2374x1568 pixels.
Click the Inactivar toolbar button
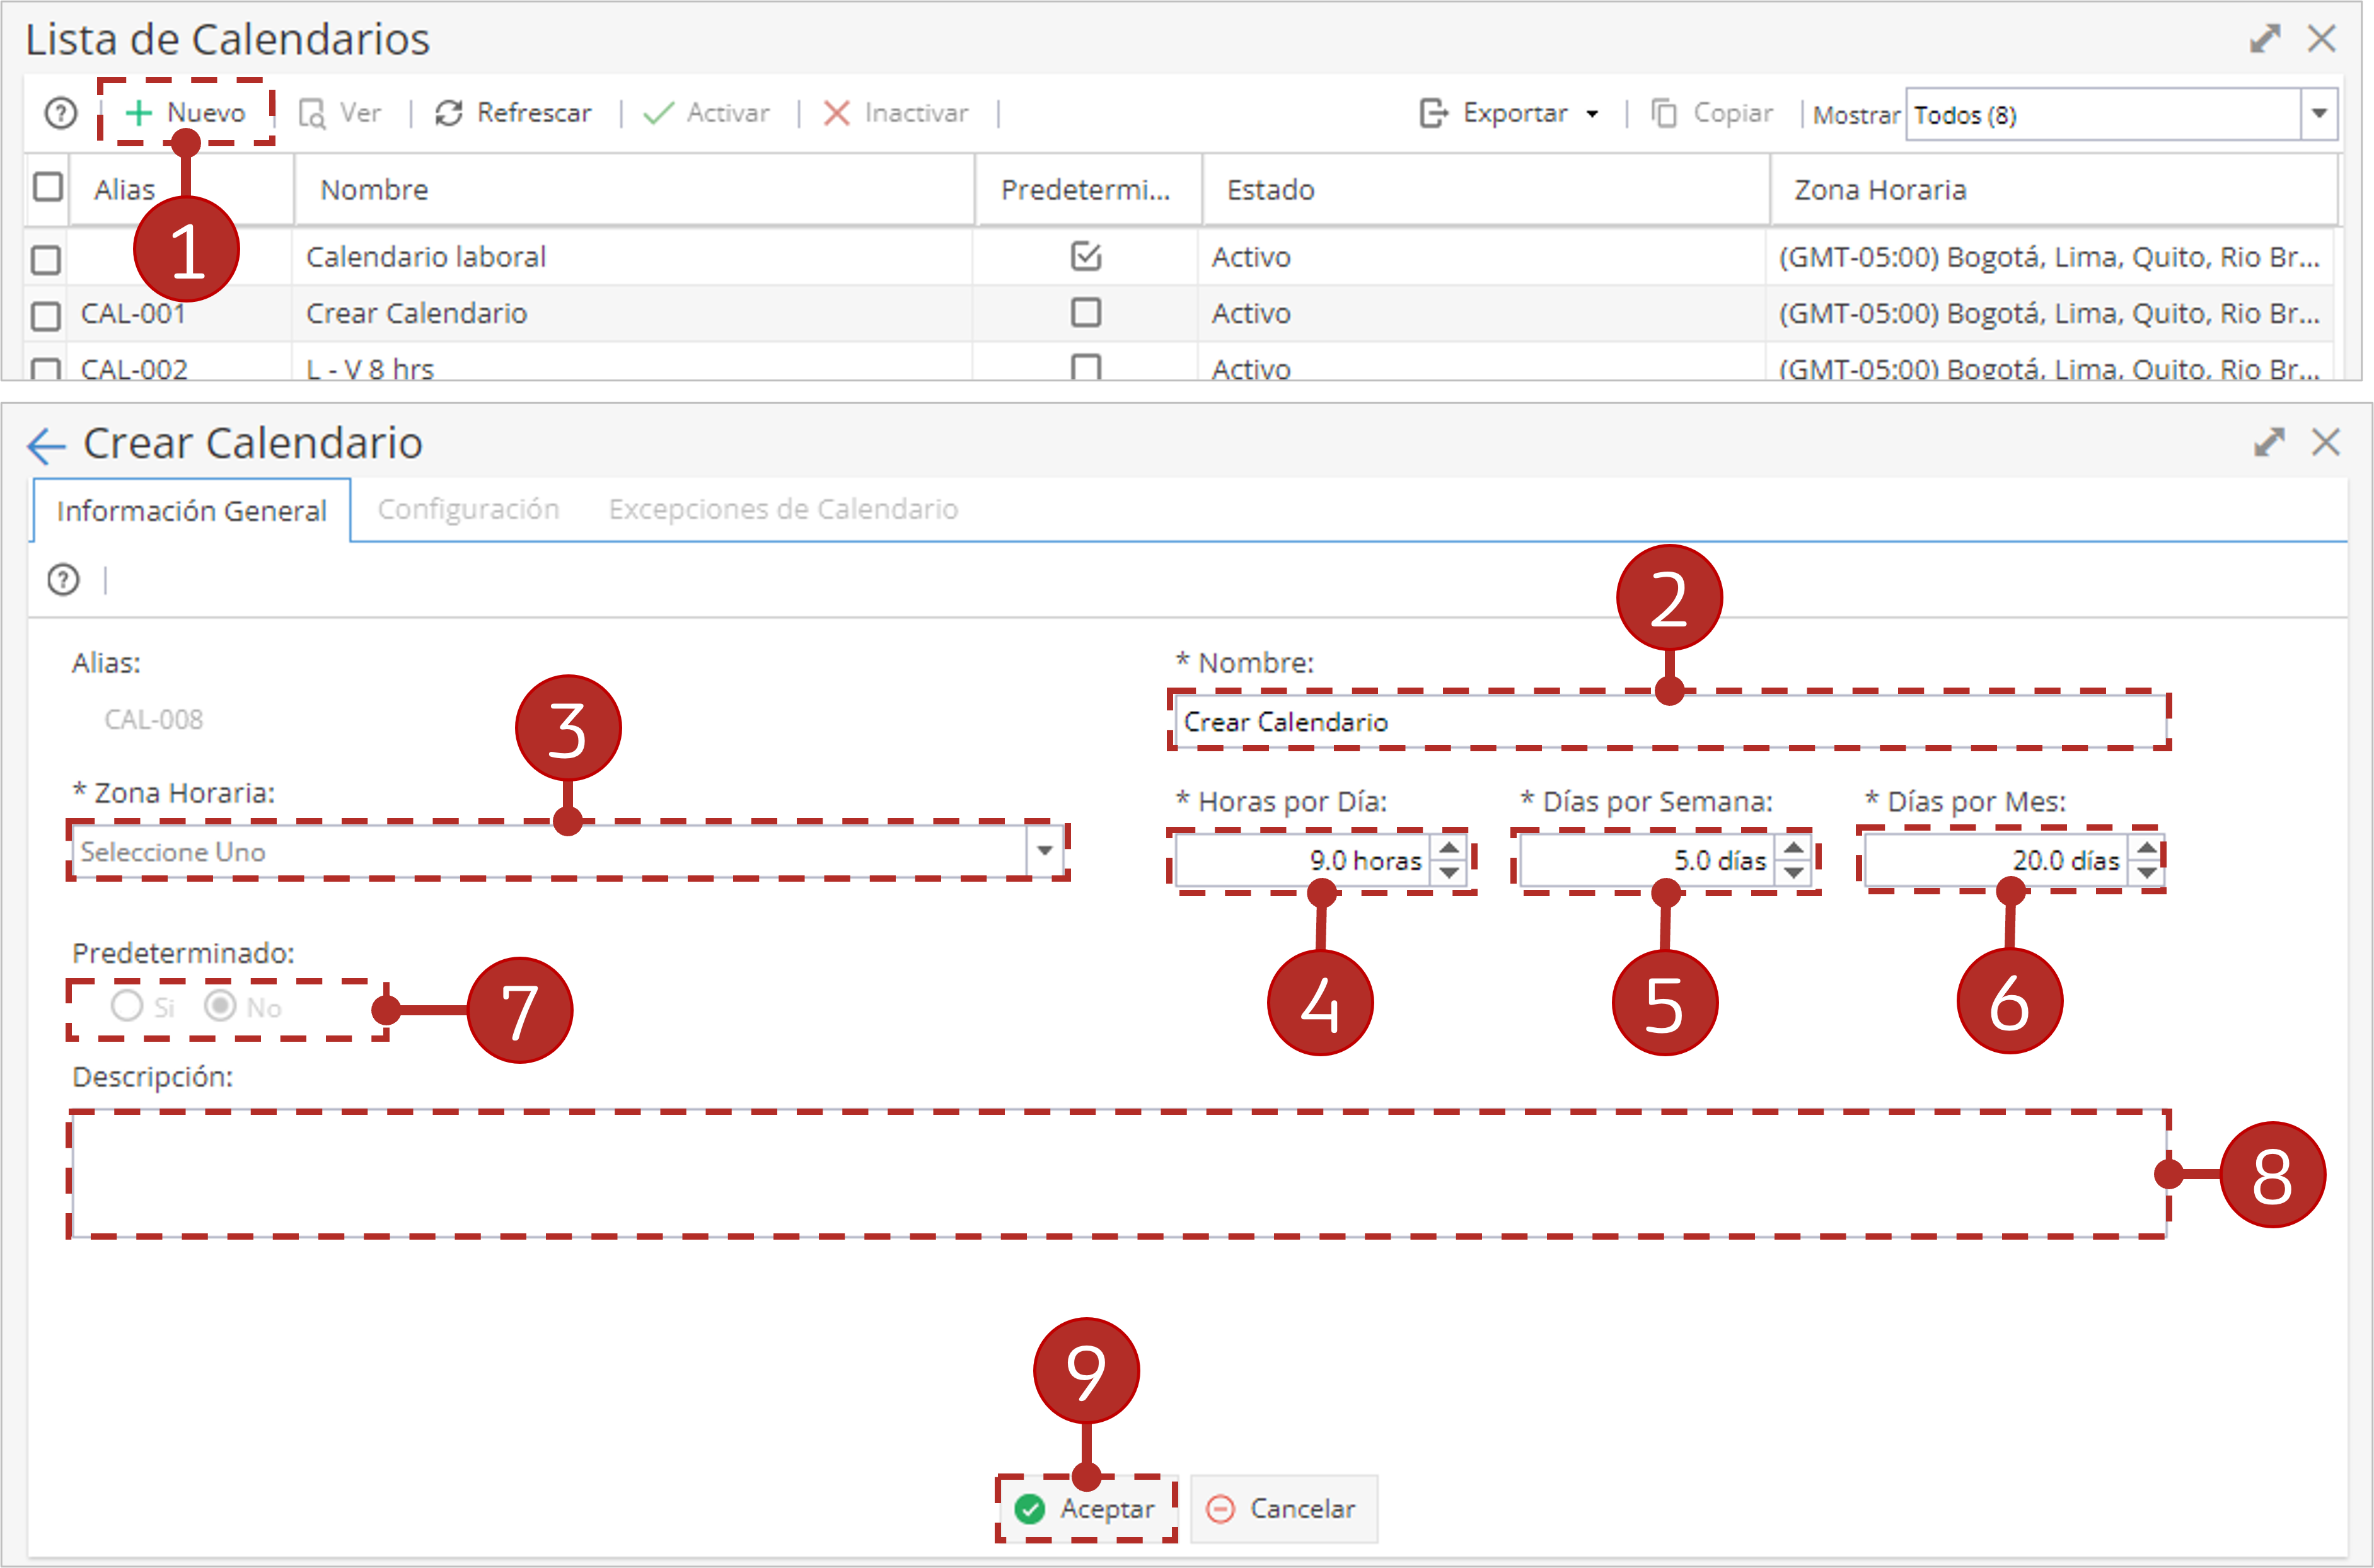pos(896,113)
